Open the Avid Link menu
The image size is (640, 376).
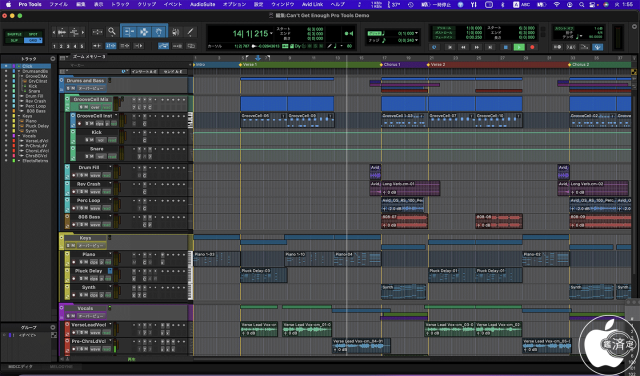(312, 4)
